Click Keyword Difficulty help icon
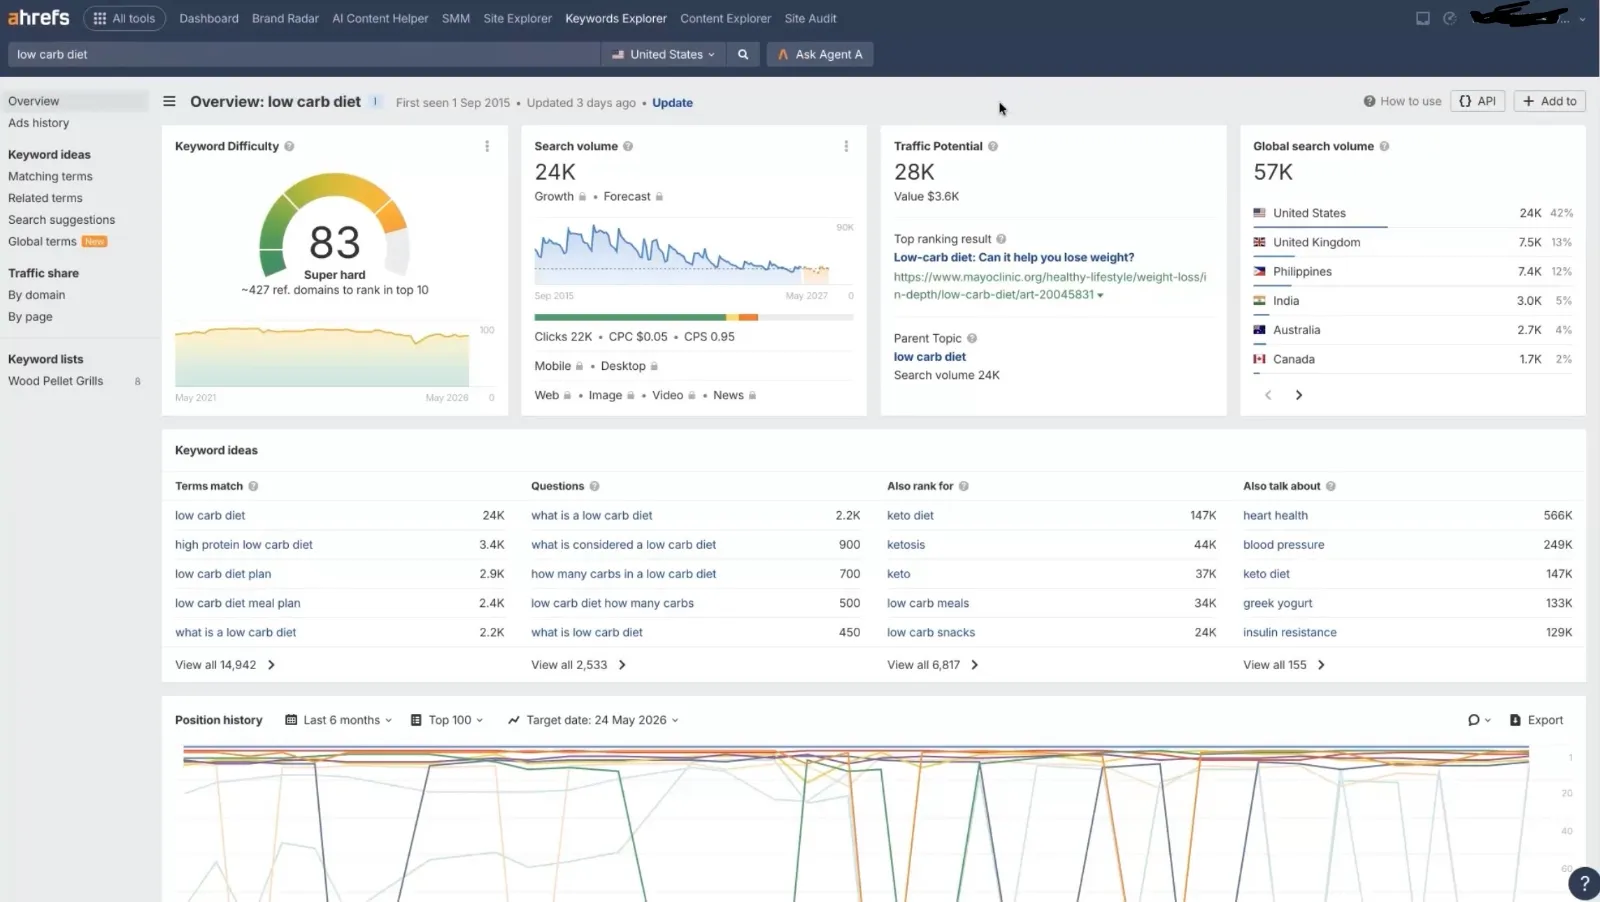1600x902 pixels. pos(289,146)
